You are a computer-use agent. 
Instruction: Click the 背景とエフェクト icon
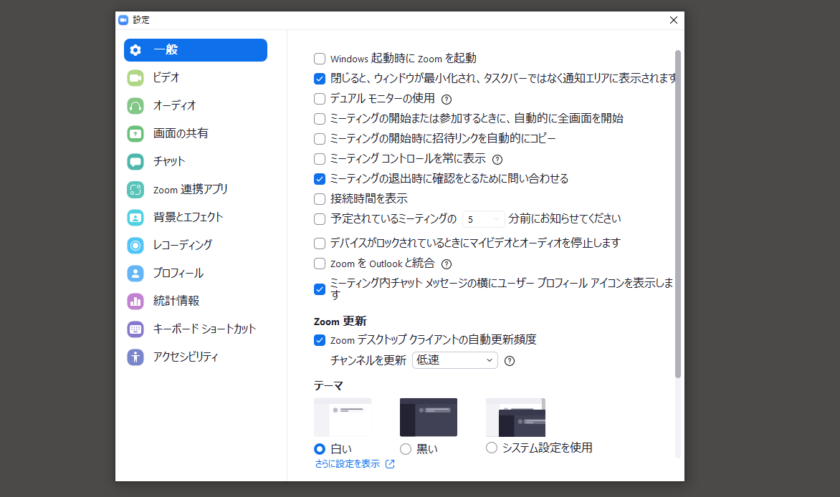coord(136,217)
